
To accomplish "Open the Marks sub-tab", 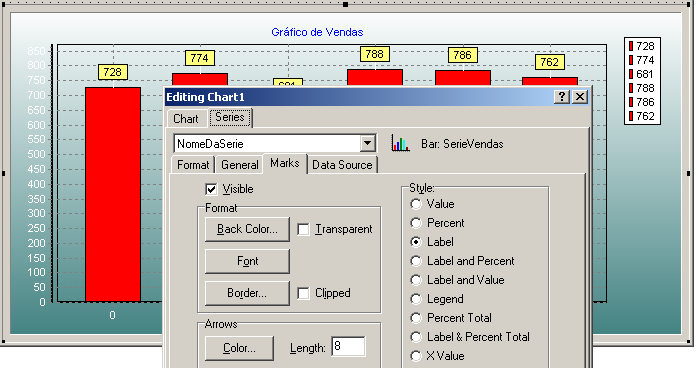I will click(284, 163).
